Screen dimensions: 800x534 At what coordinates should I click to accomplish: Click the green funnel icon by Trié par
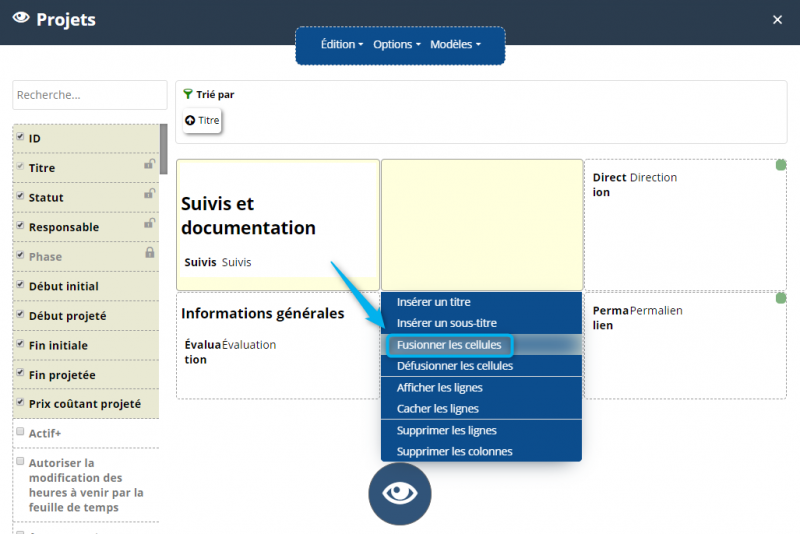[x=188, y=95]
